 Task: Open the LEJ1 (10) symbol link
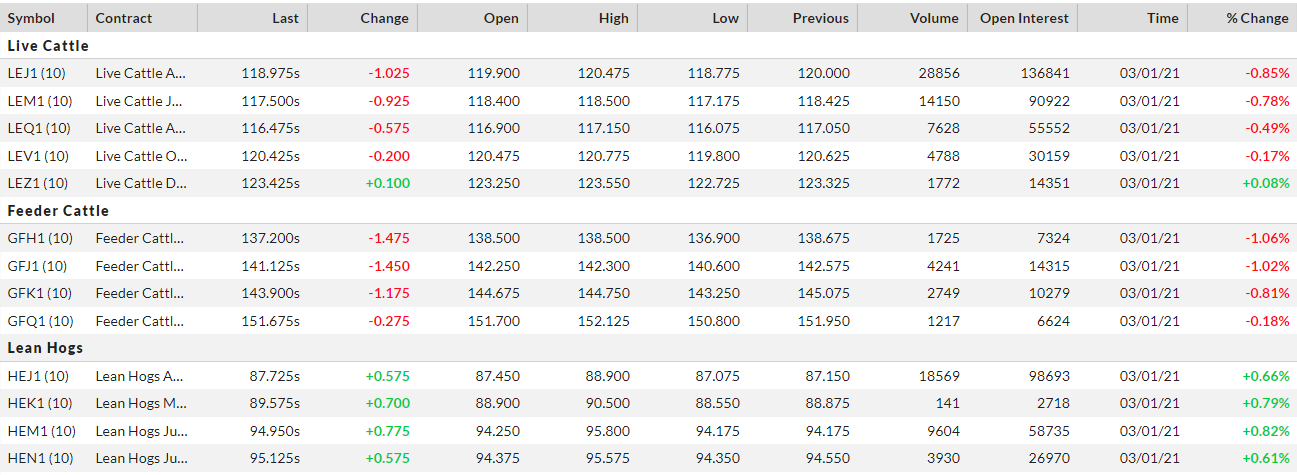tap(39, 73)
